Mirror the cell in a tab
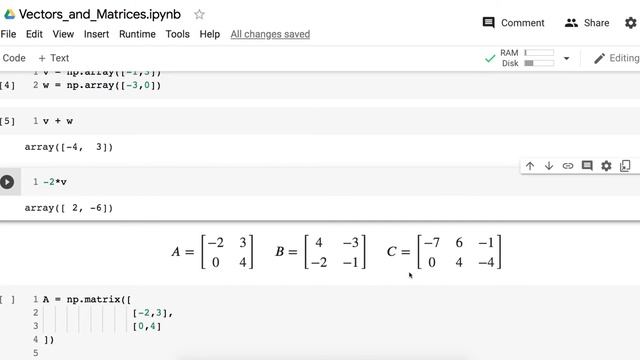 tap(625, 166)
